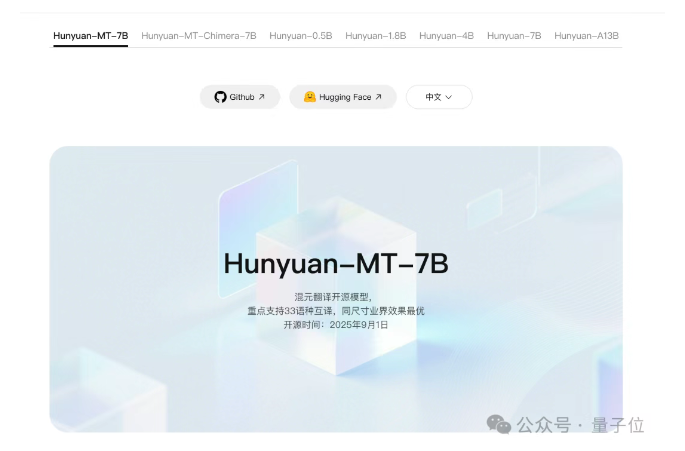Click the Hunyuan-MT-7B banner heading
The width and height of the screenshot is (685, 451).
click(x=336, y=264)
